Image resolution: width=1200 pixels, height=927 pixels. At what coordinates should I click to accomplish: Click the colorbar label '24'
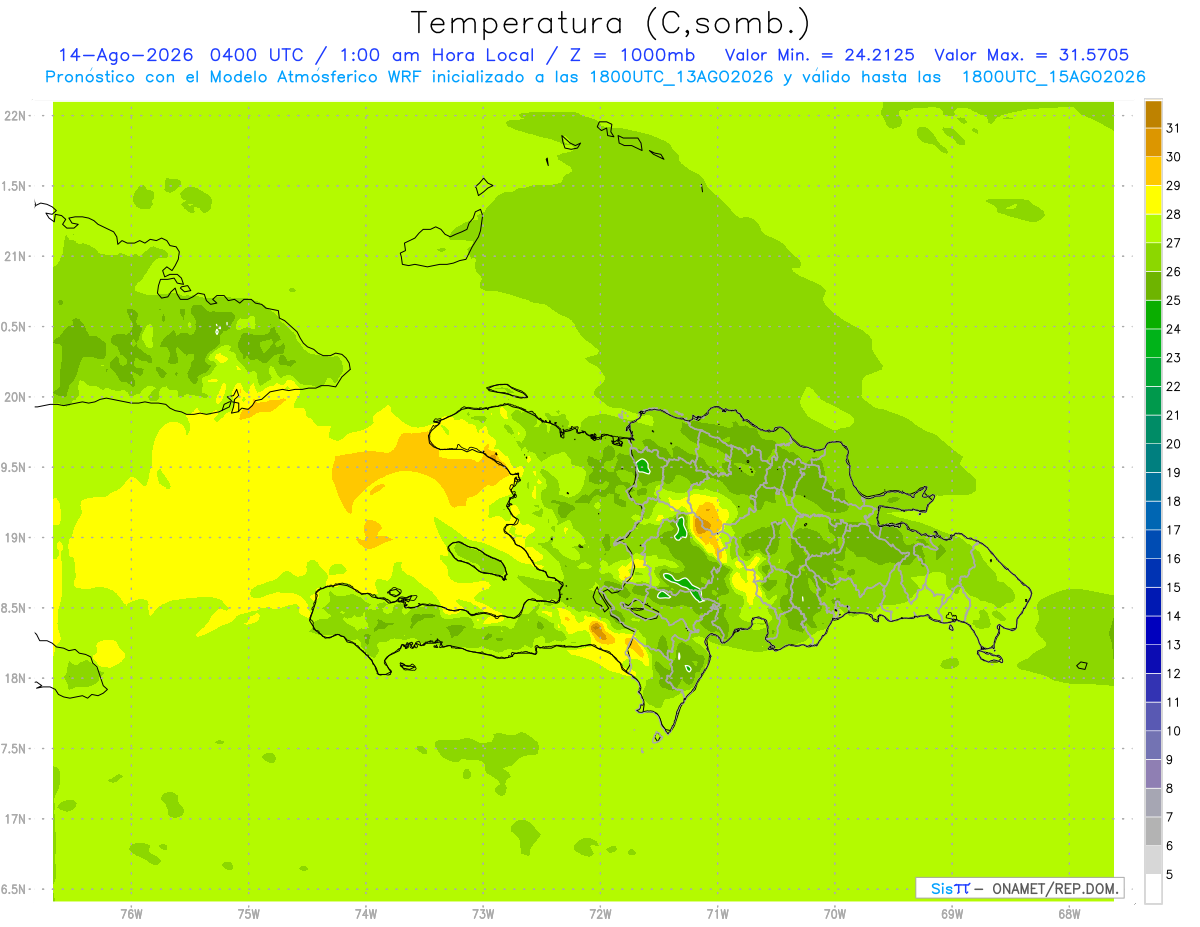1174,329
